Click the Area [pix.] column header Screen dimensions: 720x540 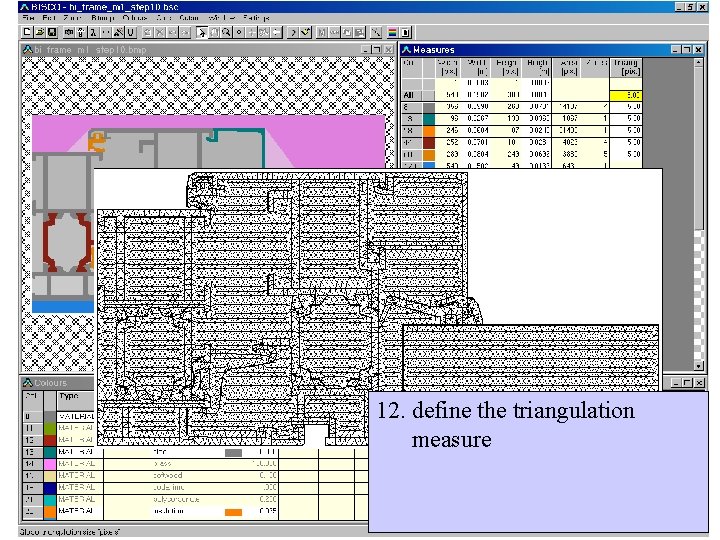pos(567,67)
